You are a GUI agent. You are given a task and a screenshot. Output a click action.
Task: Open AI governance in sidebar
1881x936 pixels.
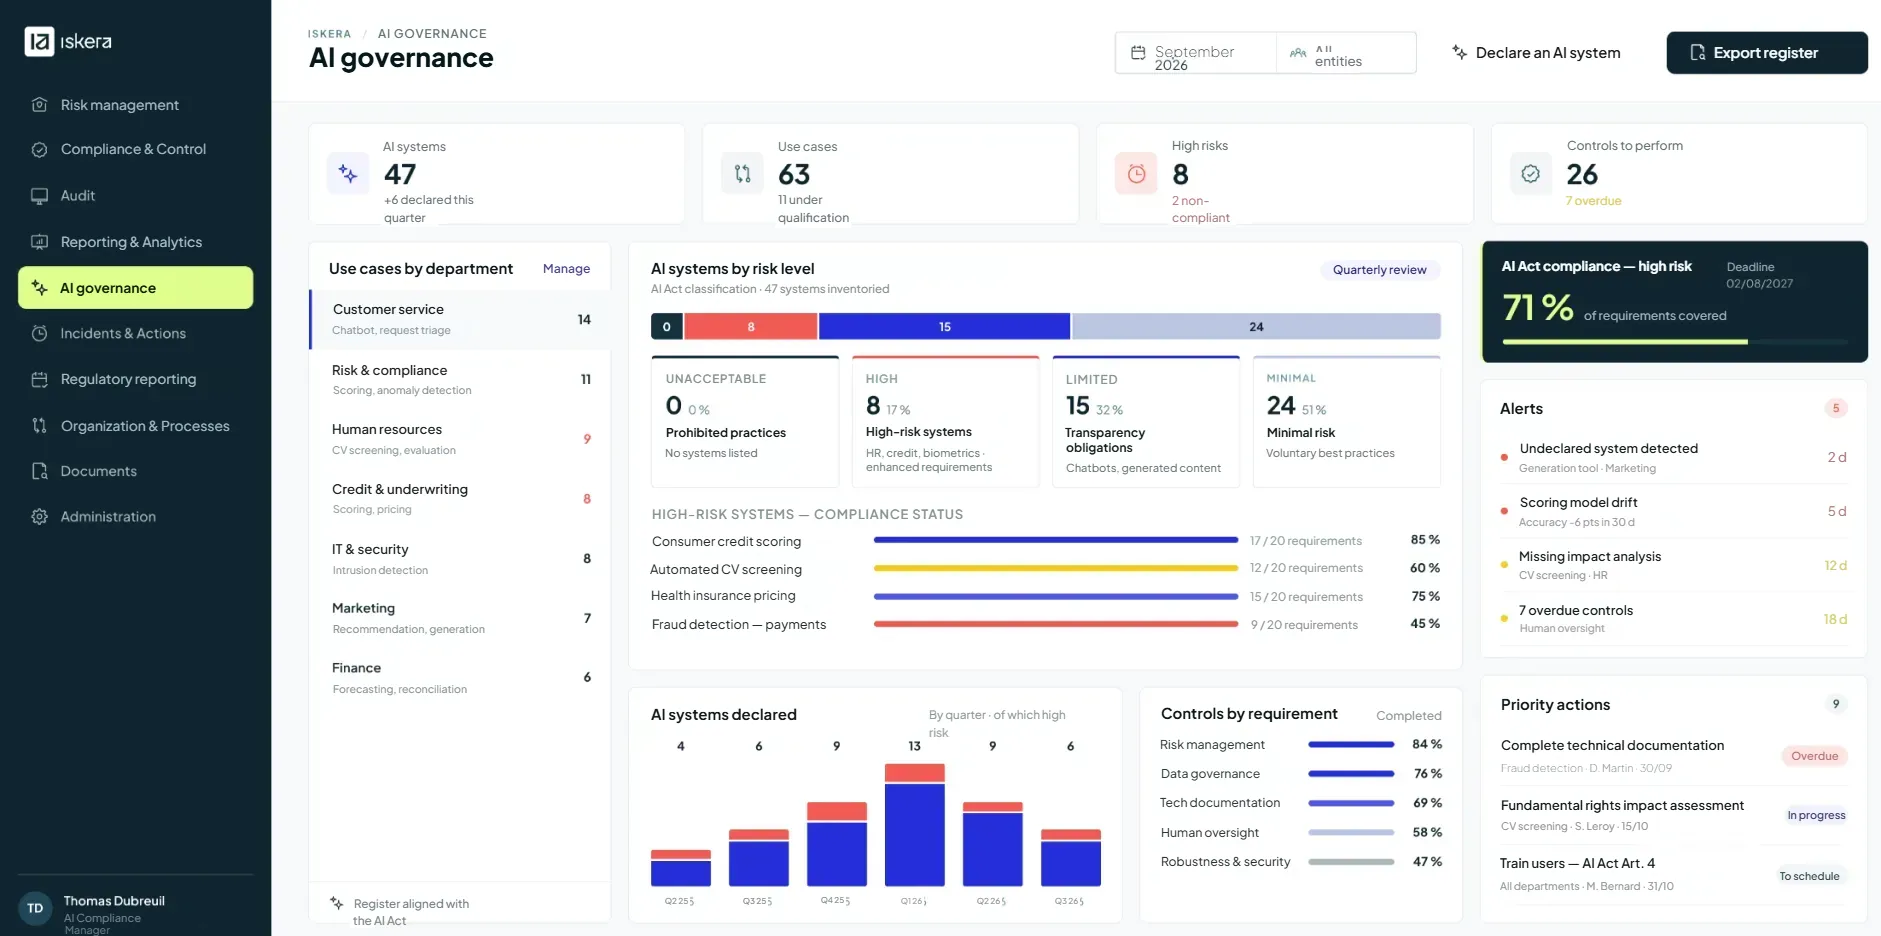click(x=136, y=288)
